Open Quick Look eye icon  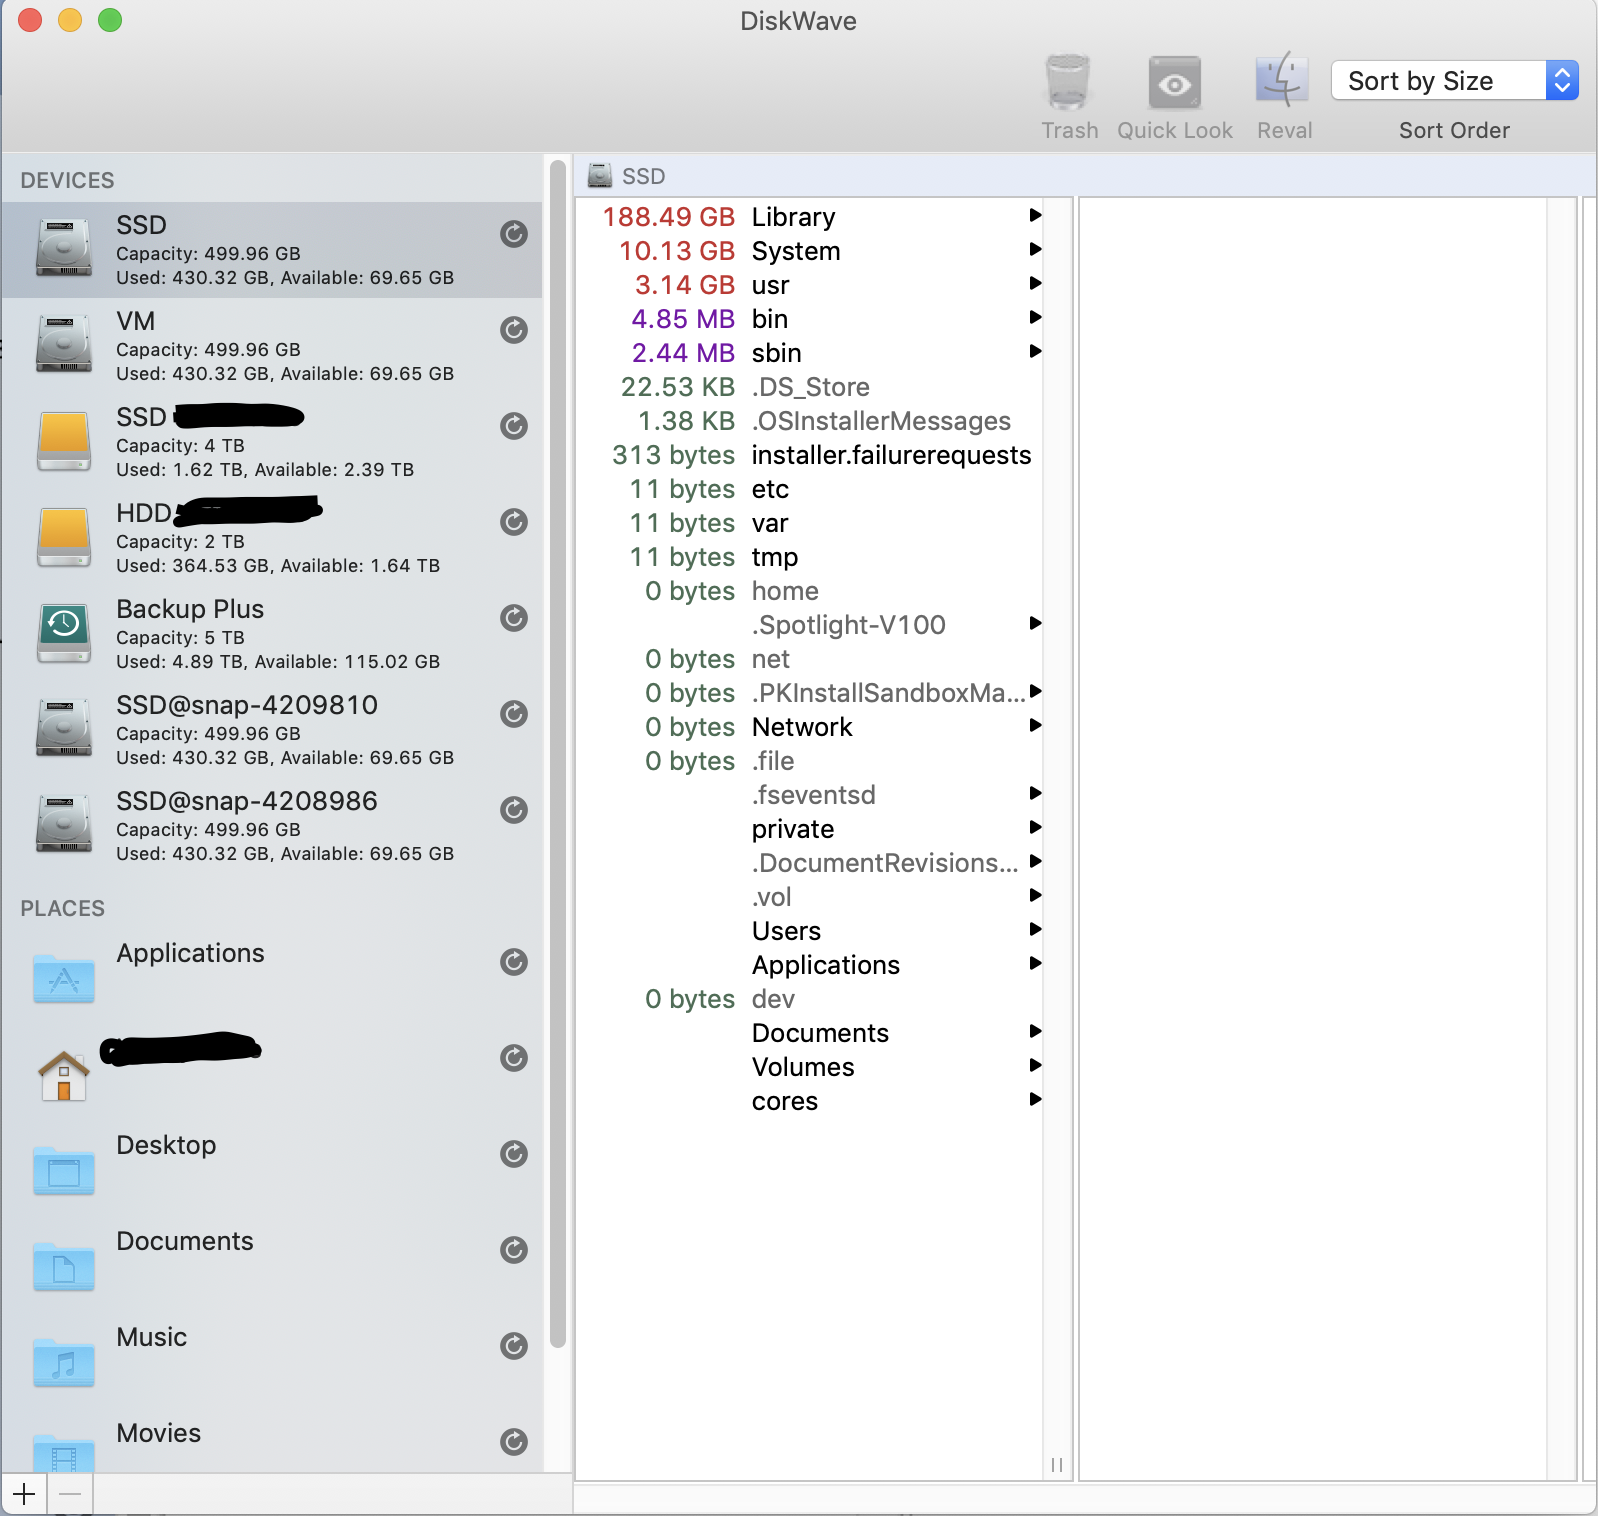click(x=1174, y=82)
